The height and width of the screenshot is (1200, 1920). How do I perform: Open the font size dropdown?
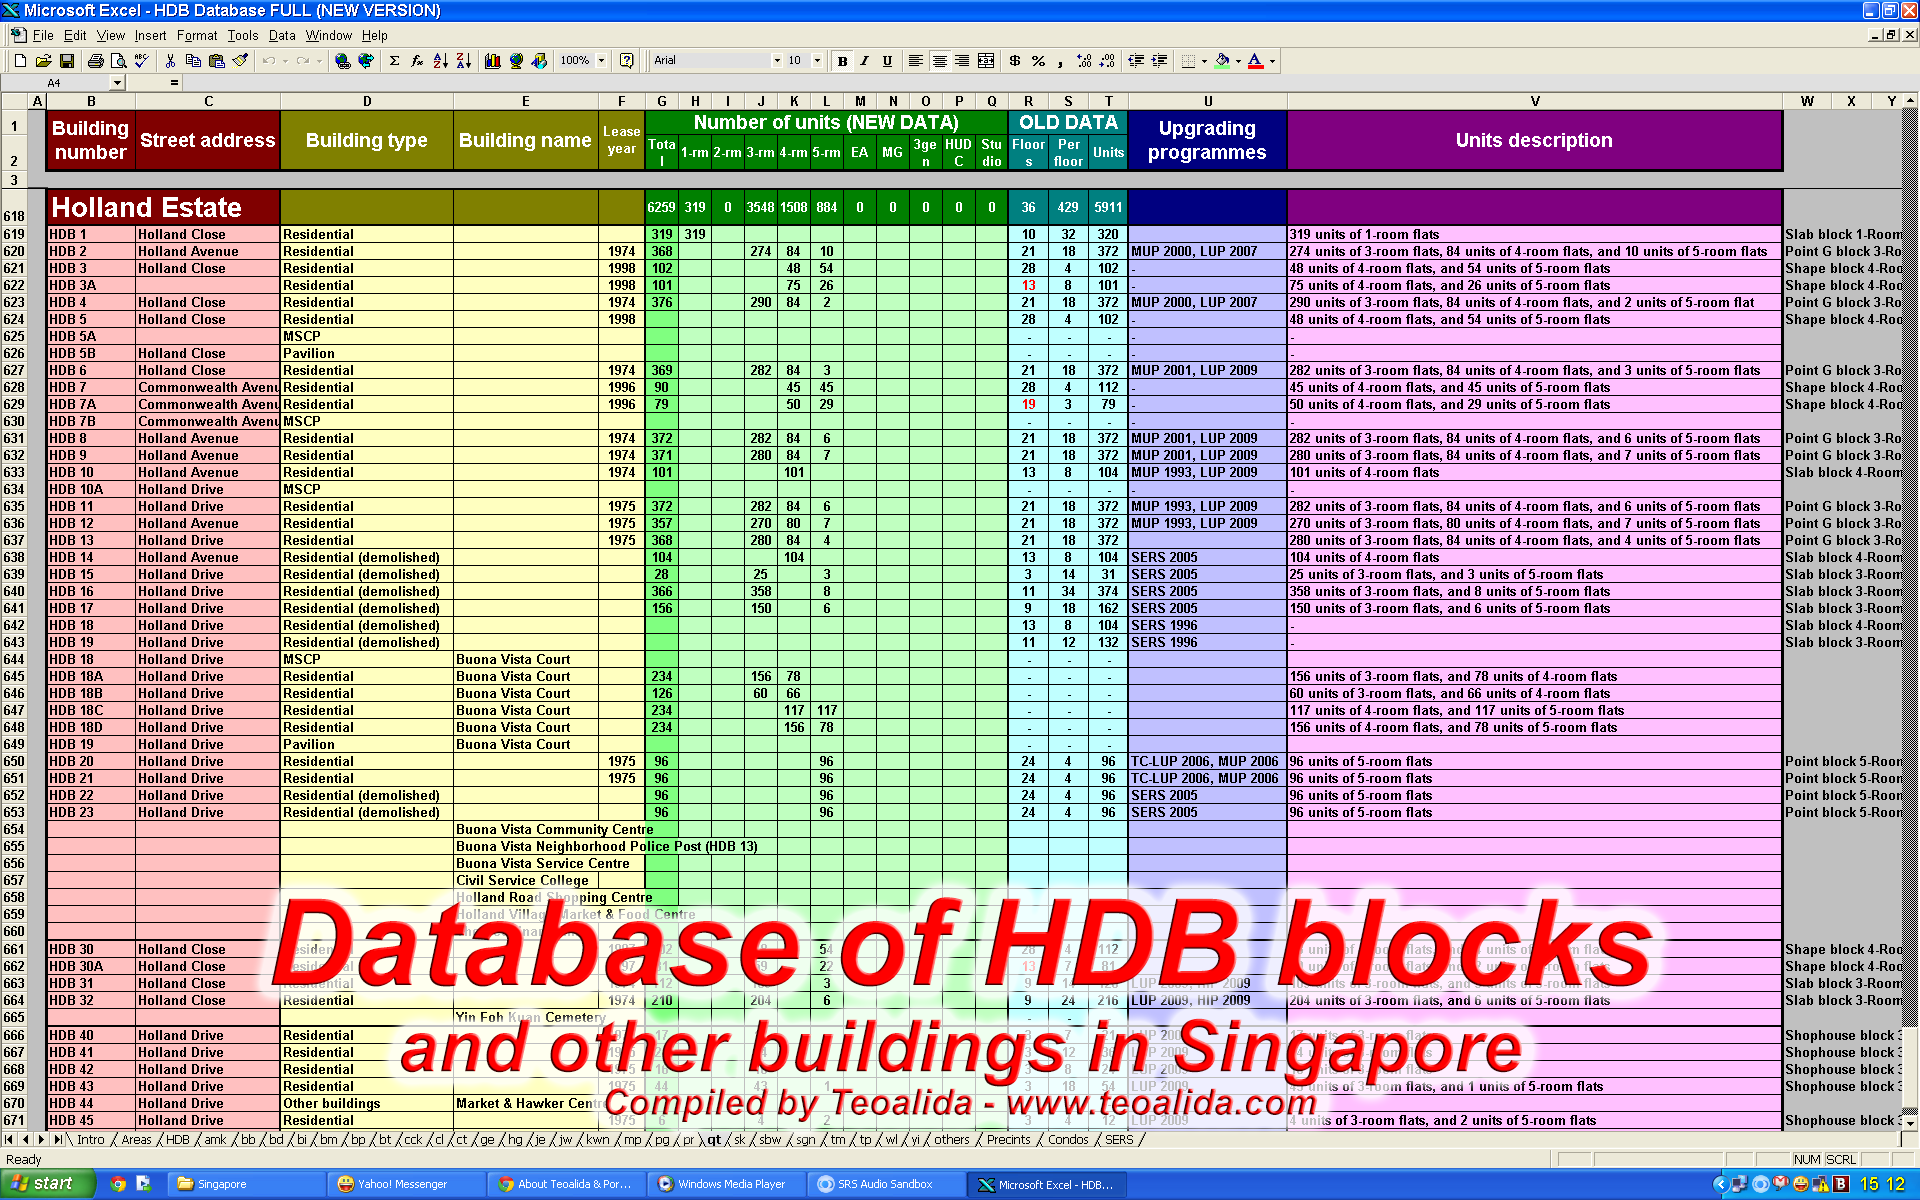pos(817,61)
